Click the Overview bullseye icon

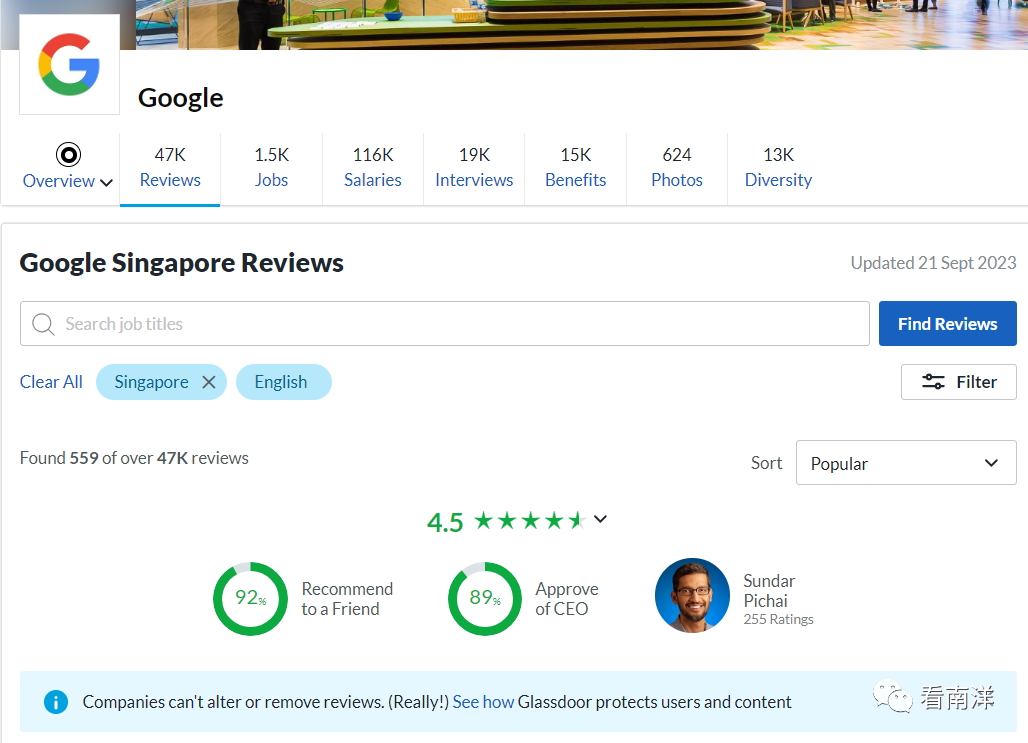coord(68,155)
